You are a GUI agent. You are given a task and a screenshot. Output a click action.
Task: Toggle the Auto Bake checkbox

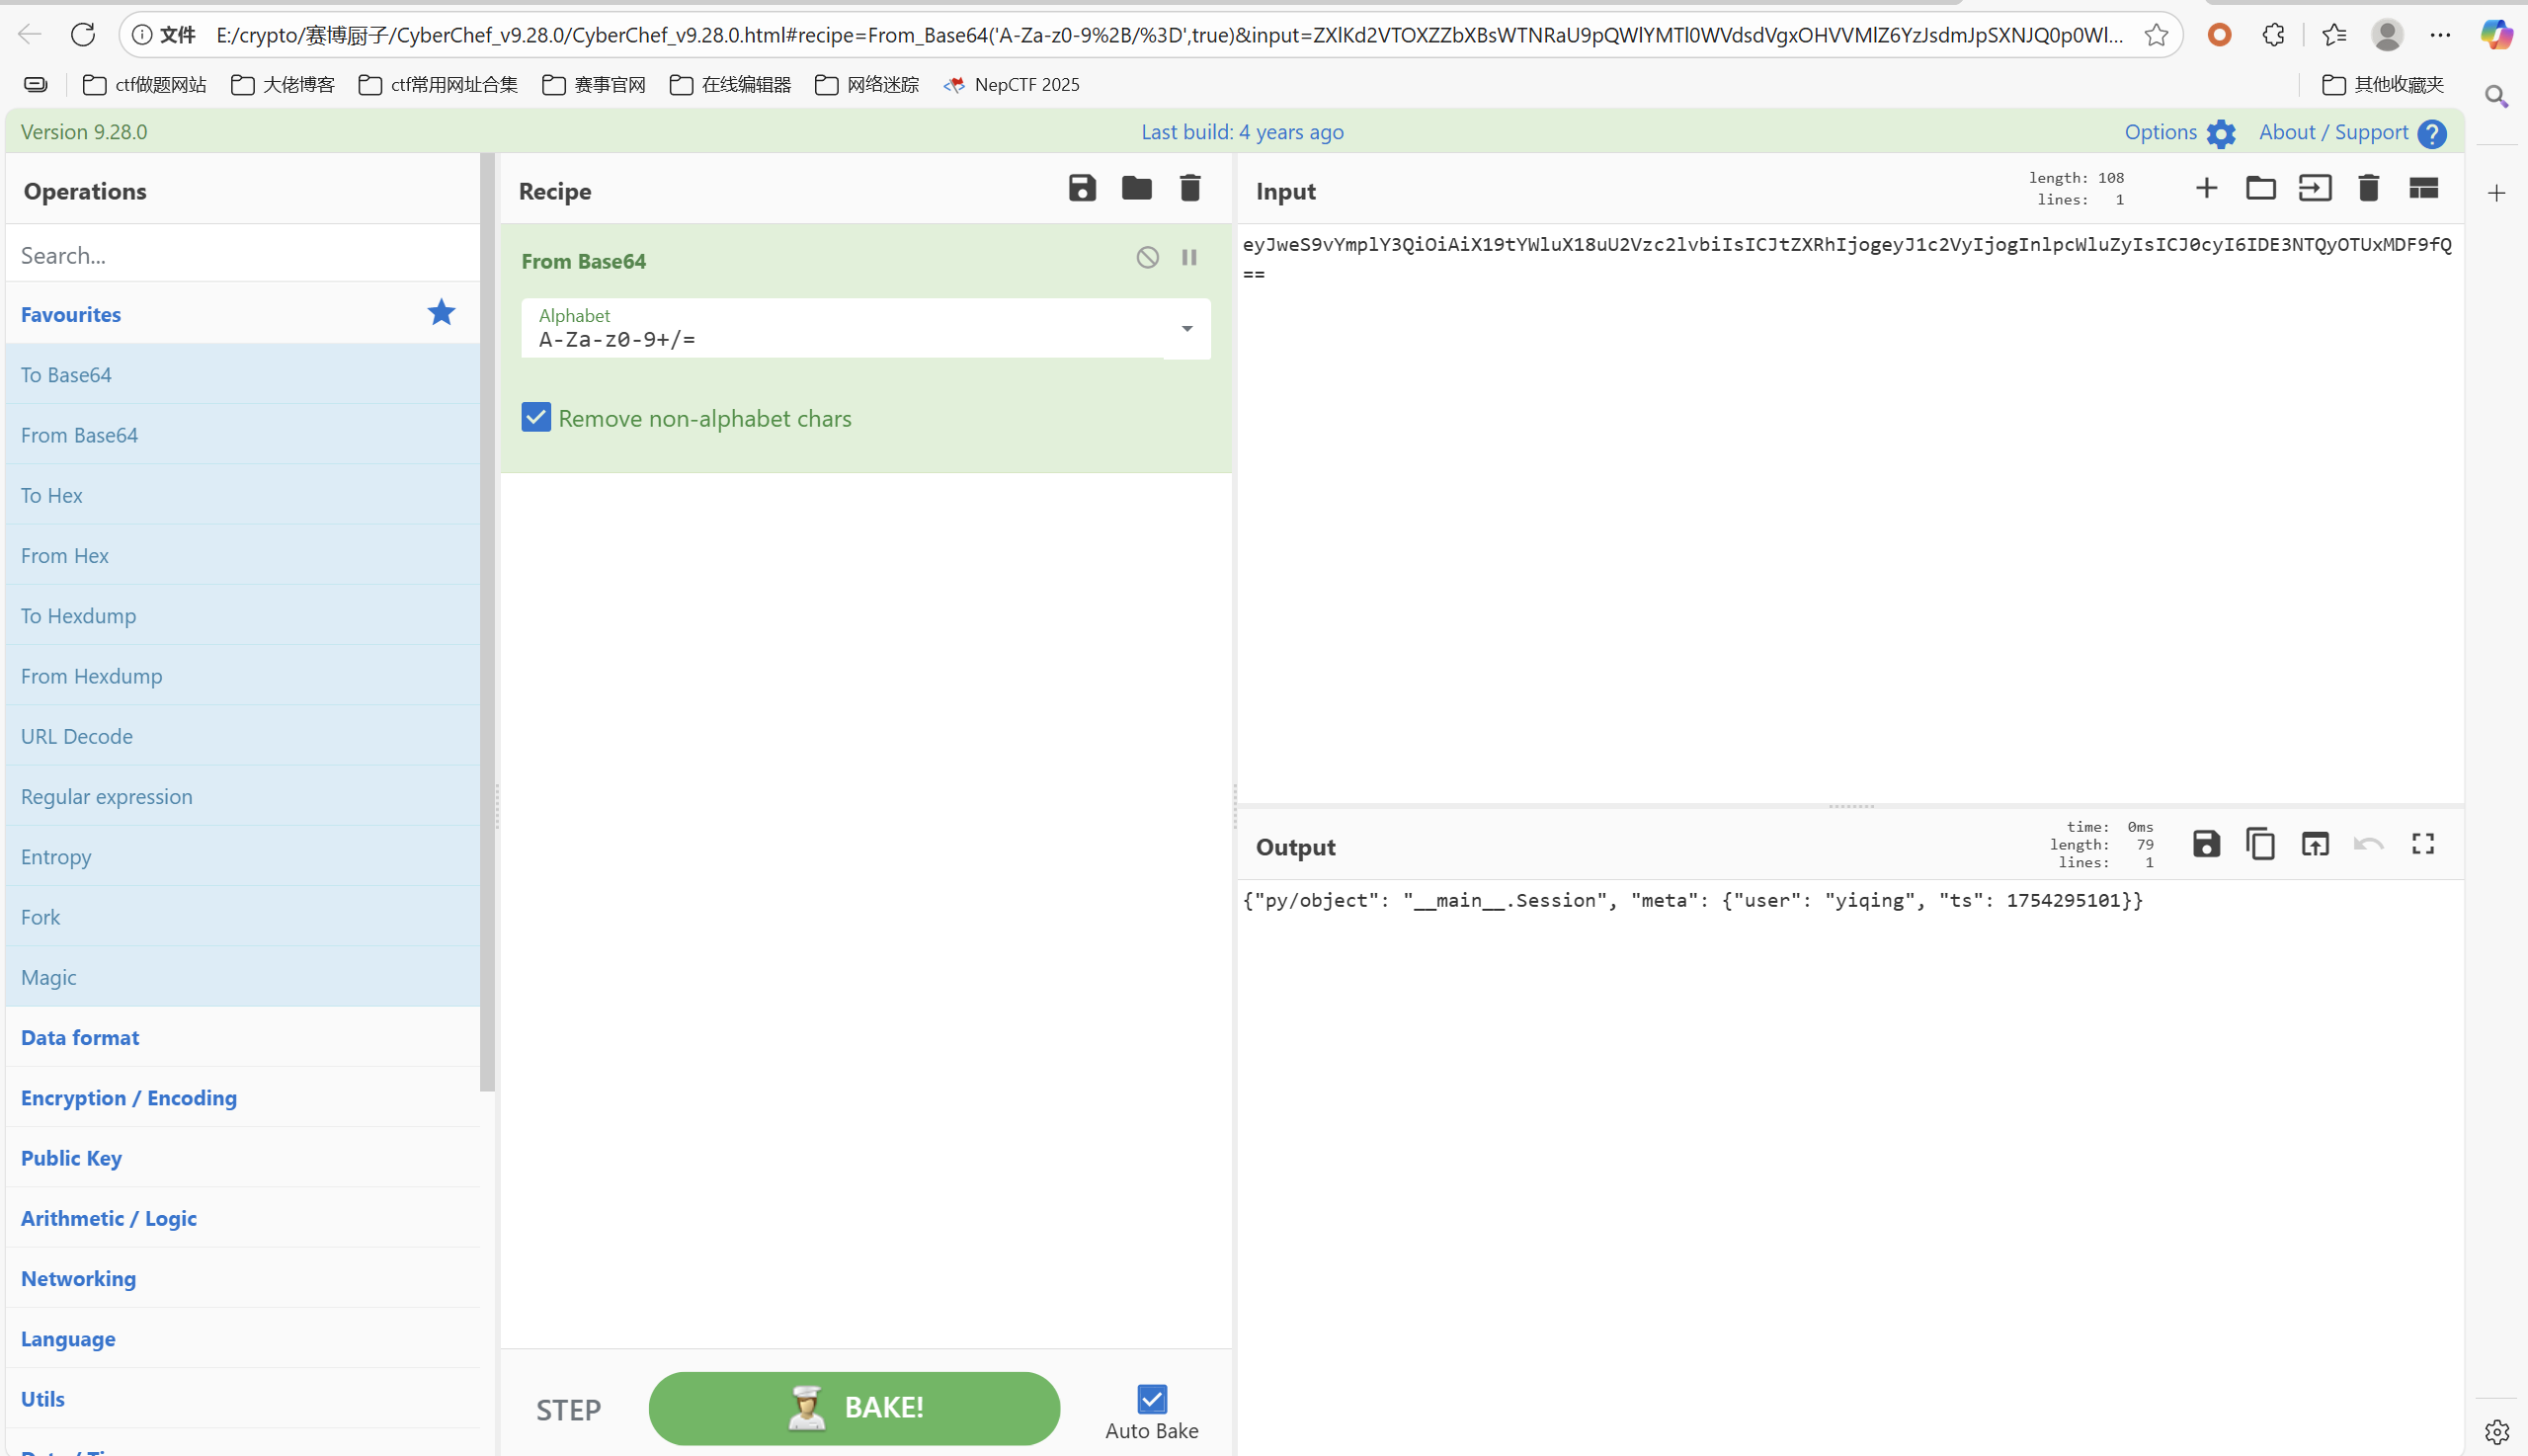point(1152,1399)
